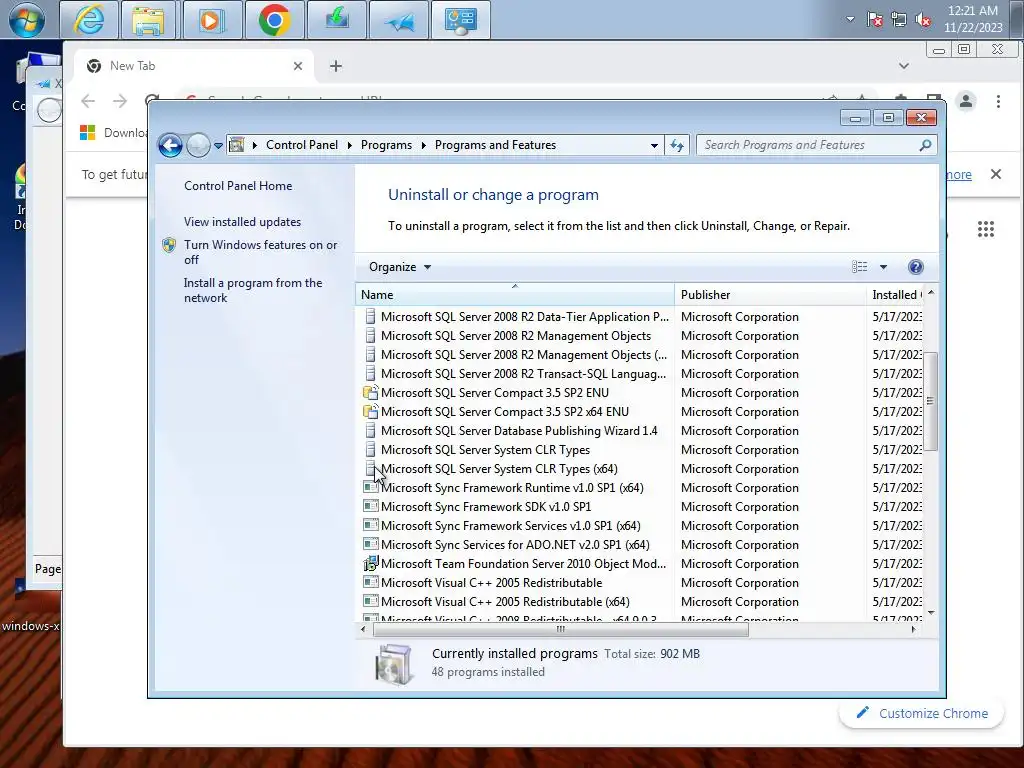This screenshot has height=768, width=1024.
Task: Sort by the Publisher column header
Action: tap(771, 295)
